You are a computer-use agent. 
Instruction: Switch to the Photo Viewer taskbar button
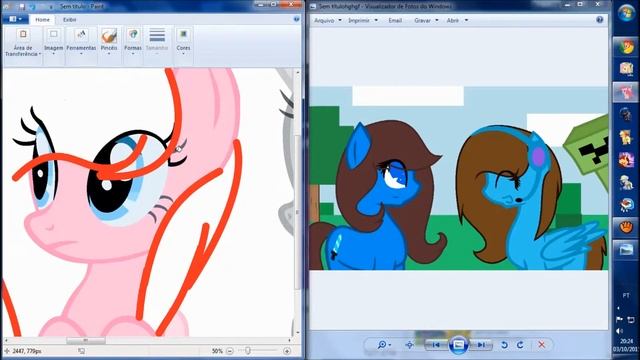(x=626, y=249)
